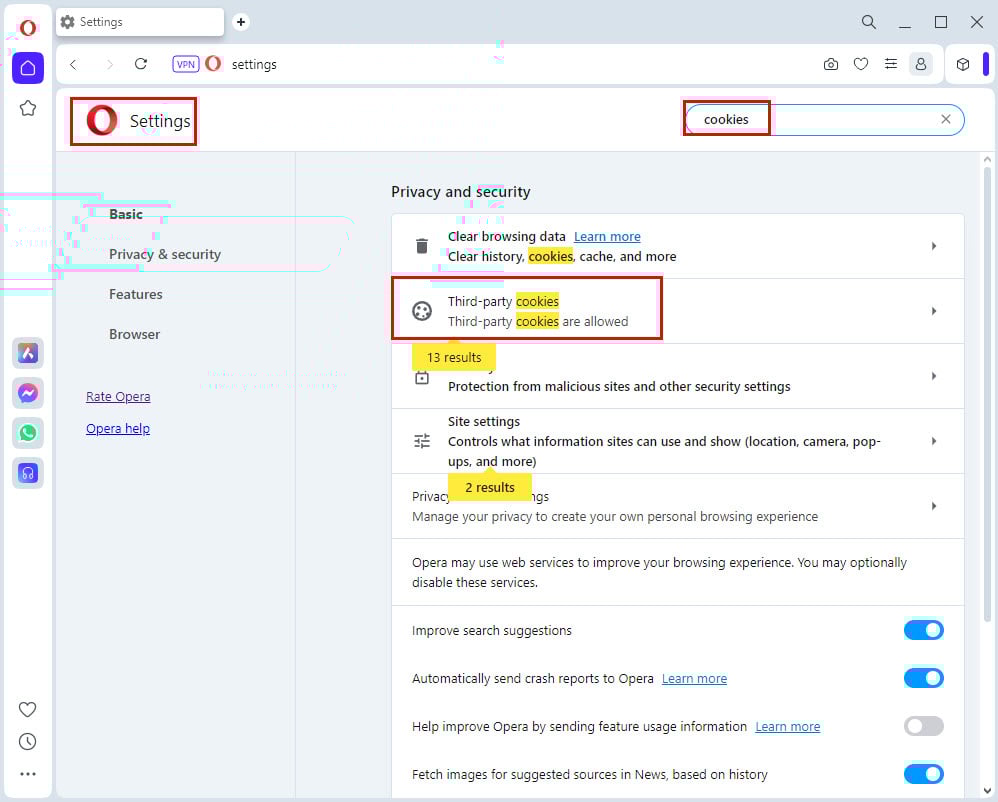Open Easy Setup sliders icon
This screenshot has height=802, width=998.
(x=891, y=64)
